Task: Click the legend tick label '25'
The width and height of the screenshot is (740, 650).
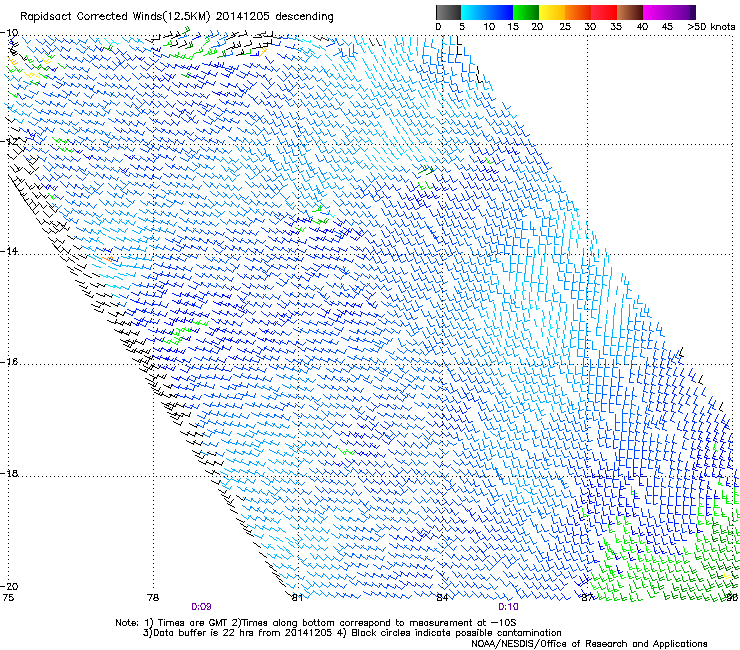Action: [x=564, y=26]
